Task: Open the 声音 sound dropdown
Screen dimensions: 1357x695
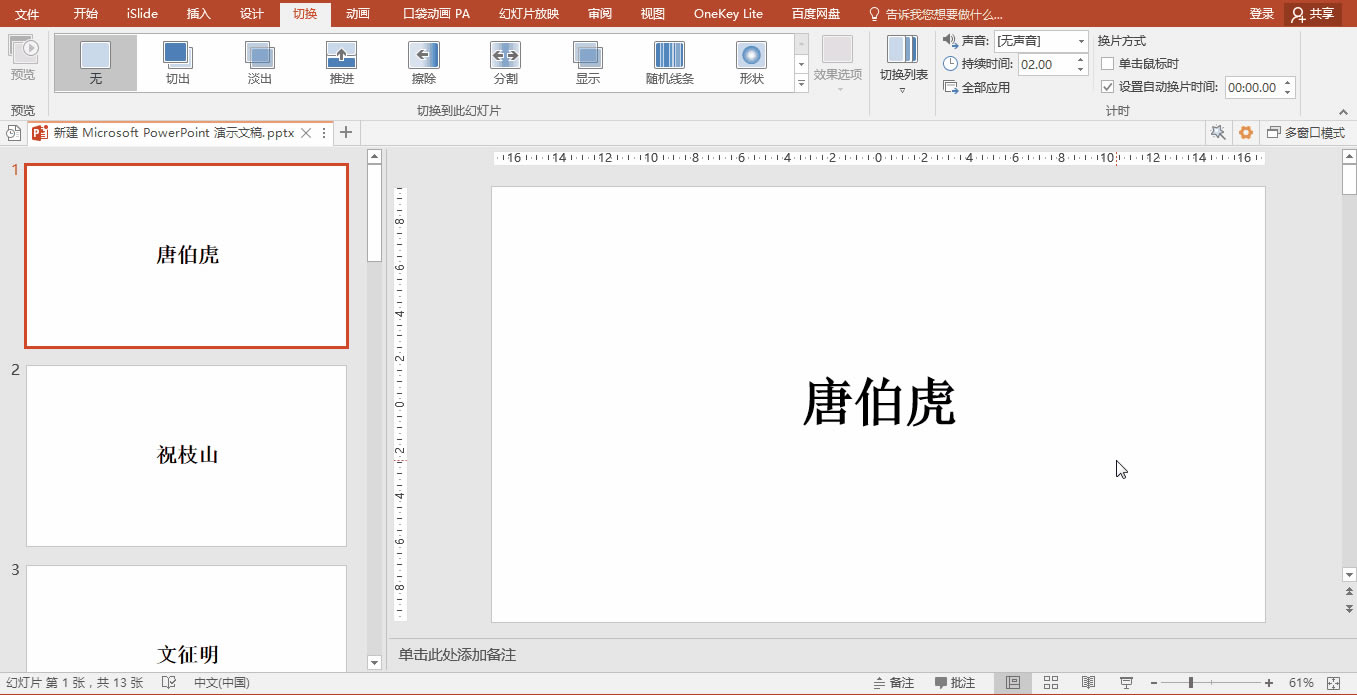Action: [x=1041, y=41]
